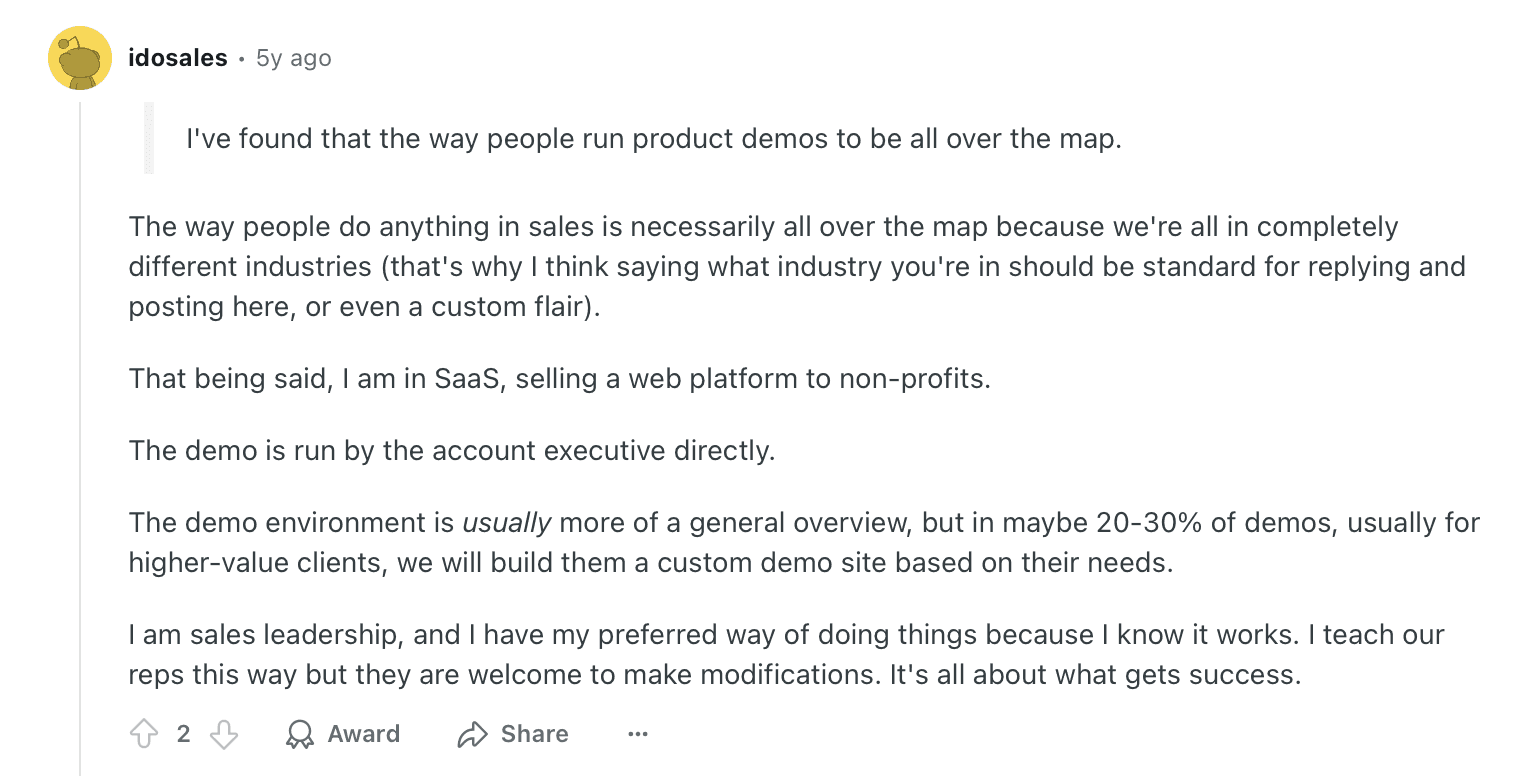Upvote the idosales comment
1518x776 pixels.
pos(144,735)
